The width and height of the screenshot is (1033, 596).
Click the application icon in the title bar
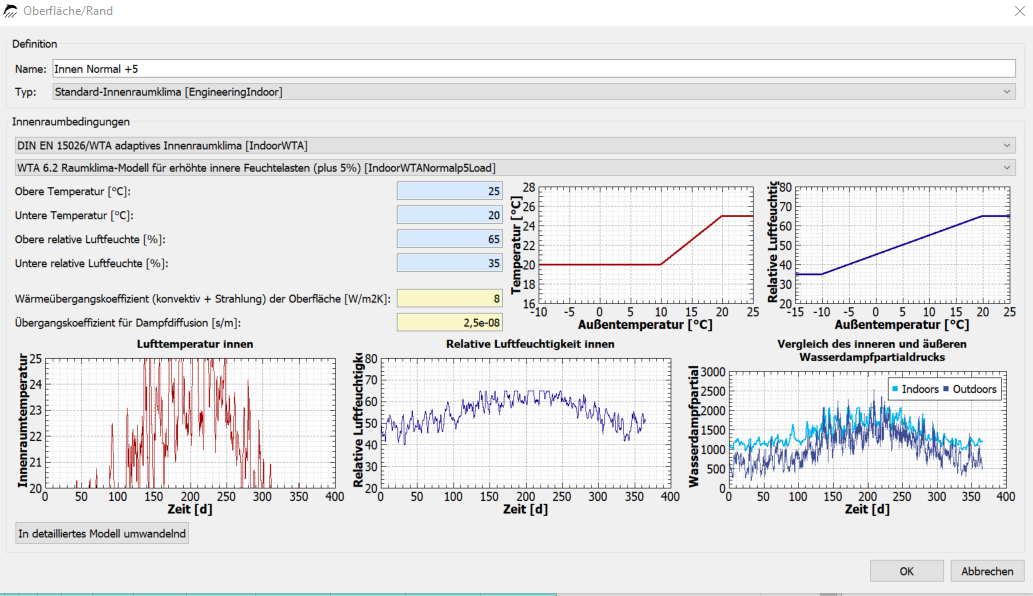(x=10, y=11)
